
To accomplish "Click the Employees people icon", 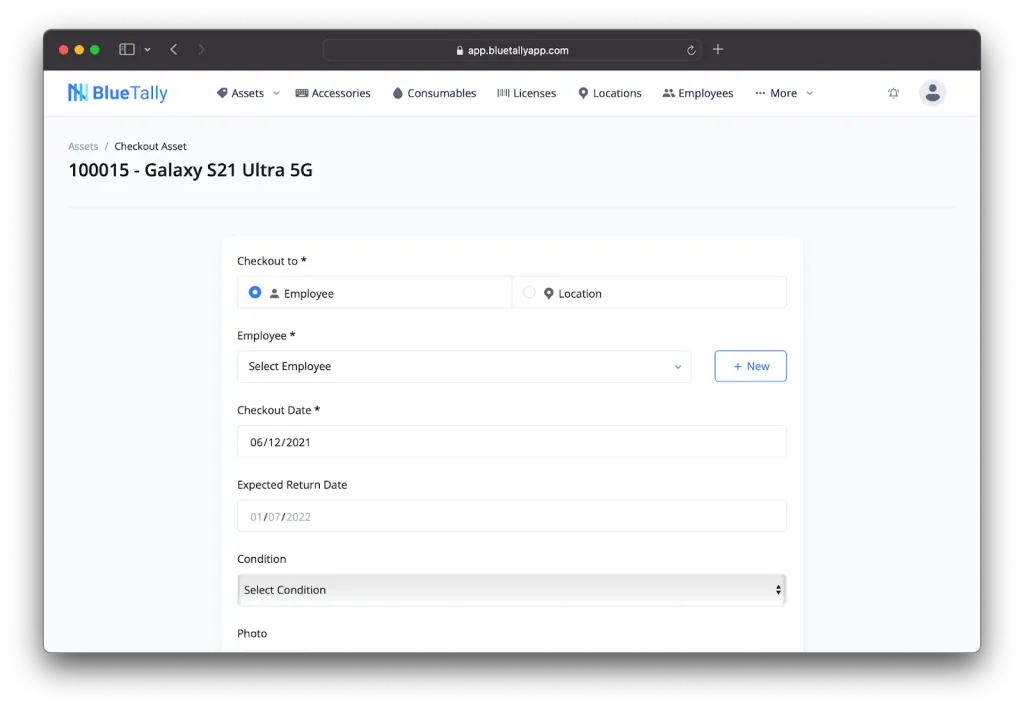I will coord(669,93).
